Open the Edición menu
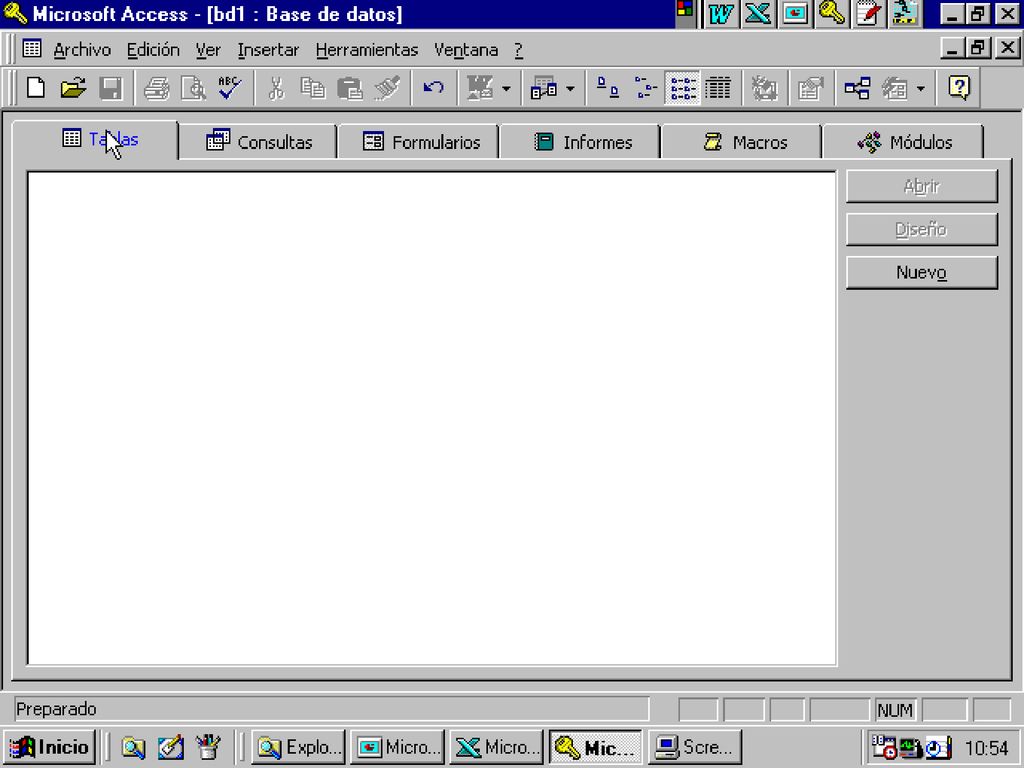Screen dimensions: 1024x768 (153, 50)
